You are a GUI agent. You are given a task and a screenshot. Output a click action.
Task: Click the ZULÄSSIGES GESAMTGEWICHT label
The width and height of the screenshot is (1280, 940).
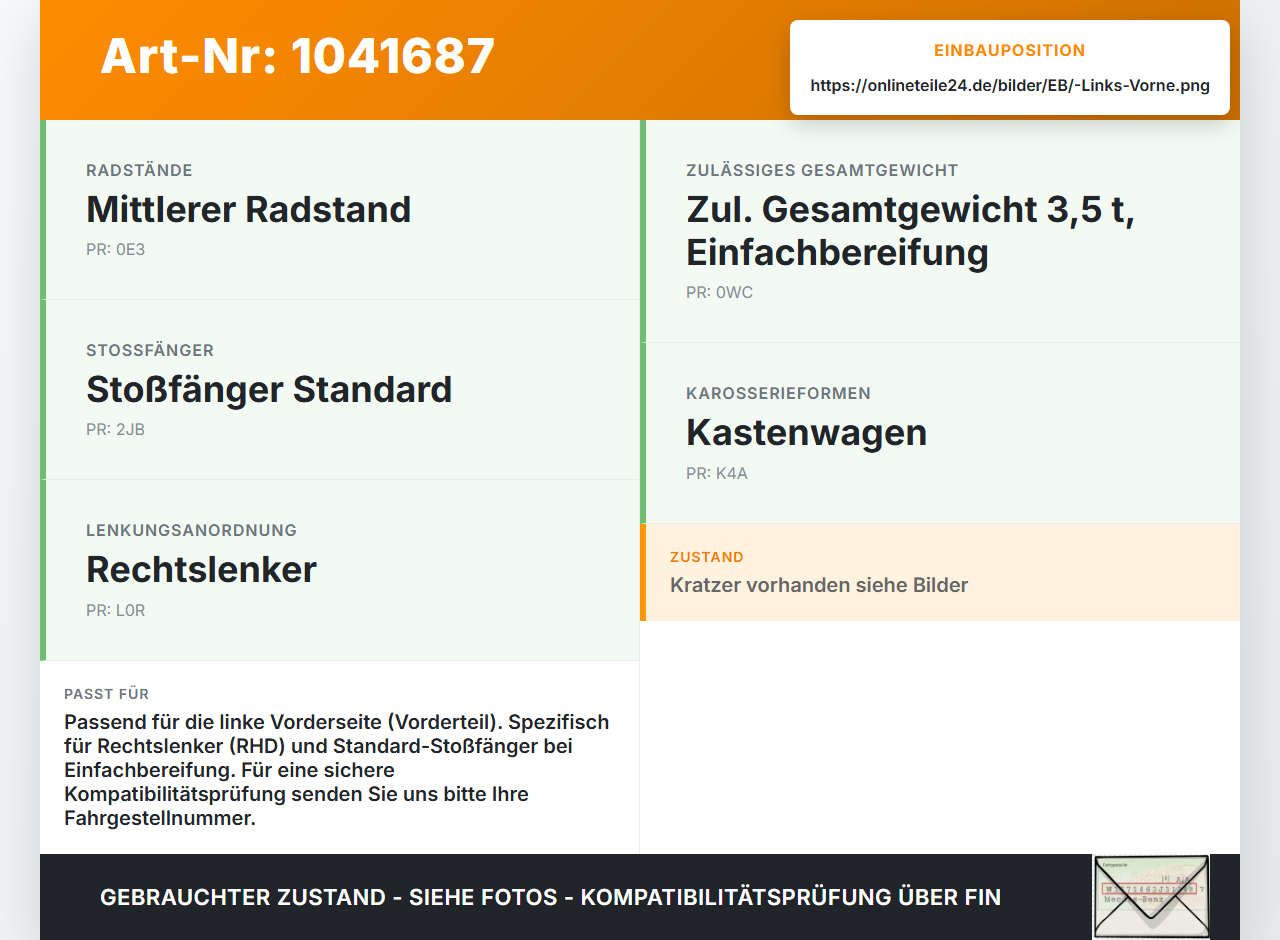(x=822, y=170)
